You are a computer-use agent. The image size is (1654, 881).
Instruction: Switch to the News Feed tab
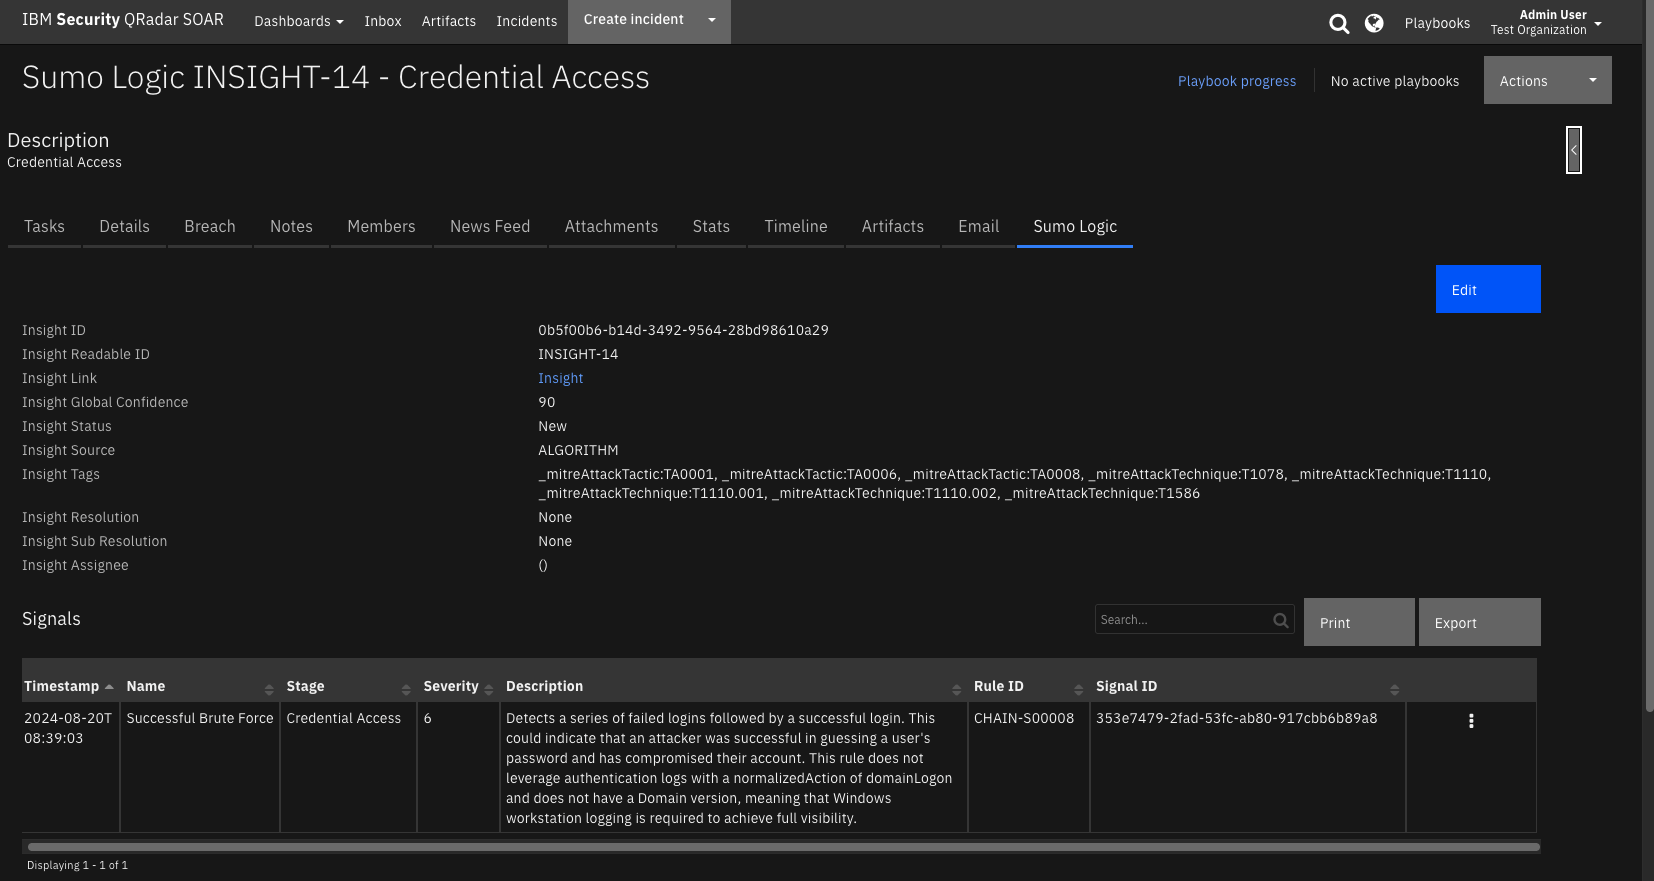(490, 227)
